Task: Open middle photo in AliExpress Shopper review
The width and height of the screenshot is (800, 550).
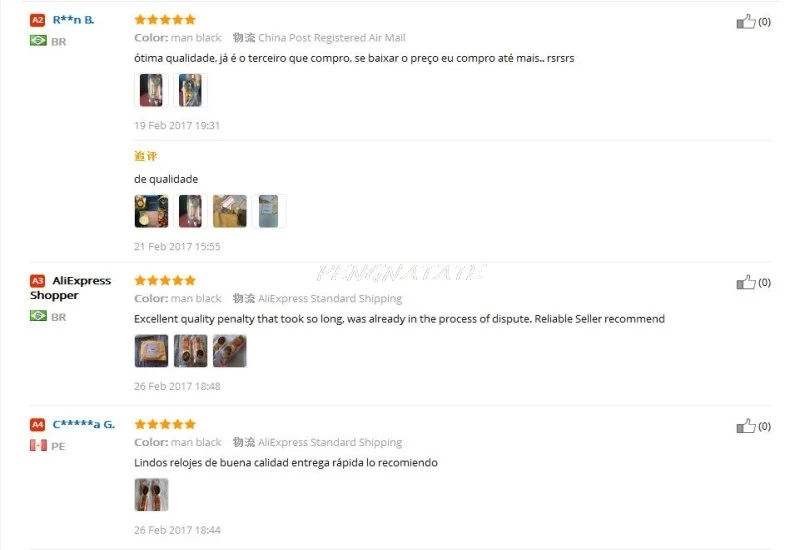Action: (x=190, y=351)
